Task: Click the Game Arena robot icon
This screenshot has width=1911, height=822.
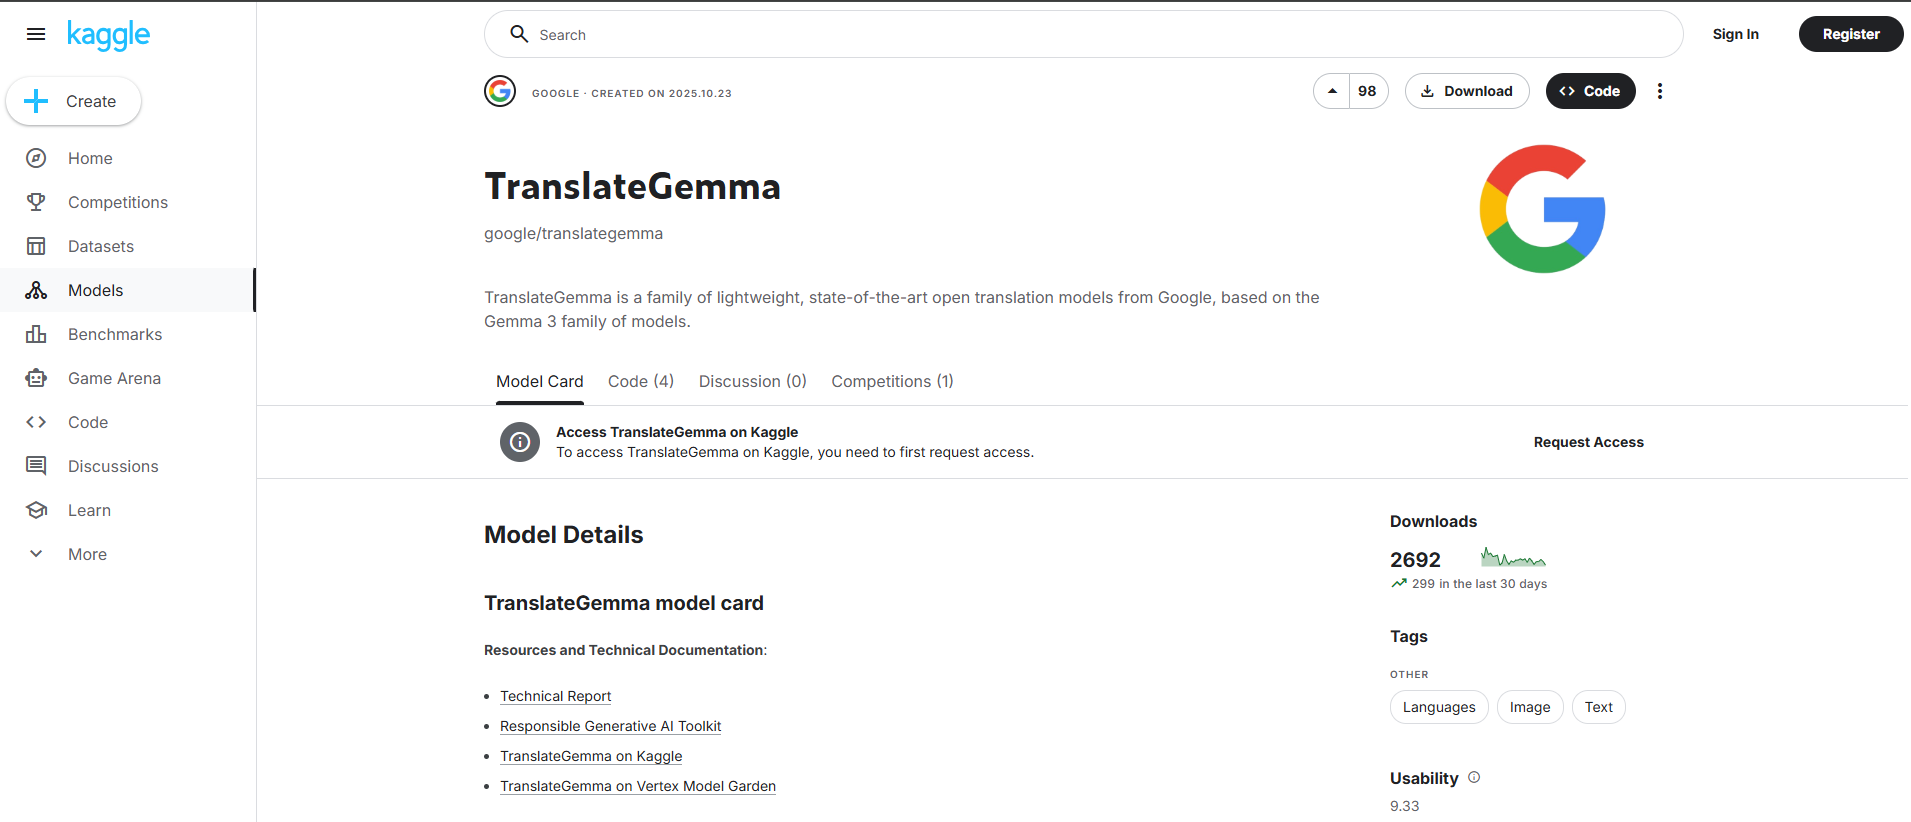Action: point(36,378)
